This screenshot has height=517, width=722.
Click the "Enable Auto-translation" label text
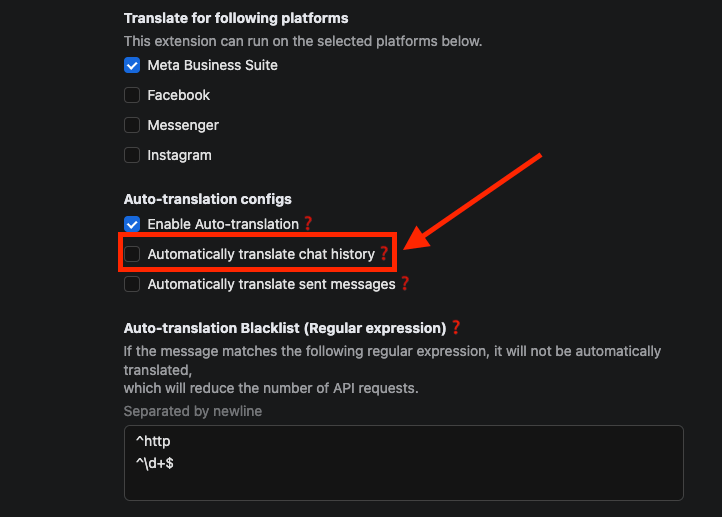click(x=223, y=224)
